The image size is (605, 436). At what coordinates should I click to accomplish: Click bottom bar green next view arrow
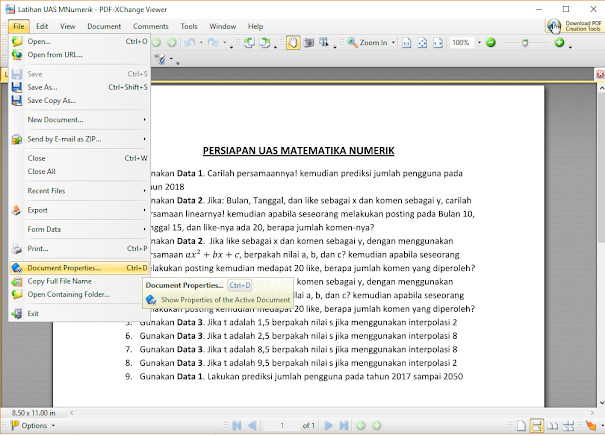[376, 425]
